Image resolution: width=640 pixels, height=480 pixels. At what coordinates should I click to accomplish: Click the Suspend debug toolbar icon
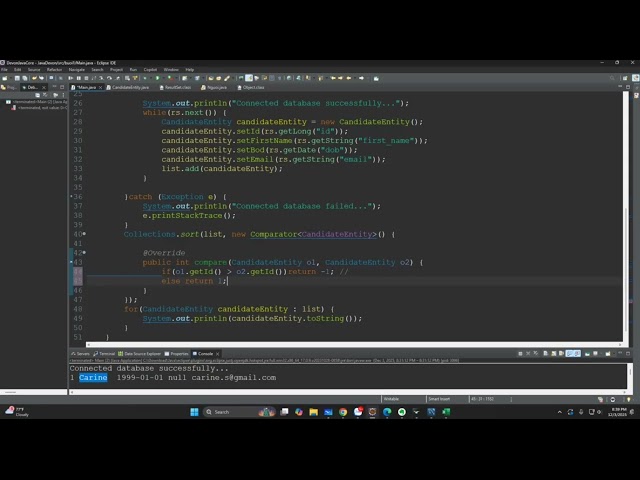[79, 78]
